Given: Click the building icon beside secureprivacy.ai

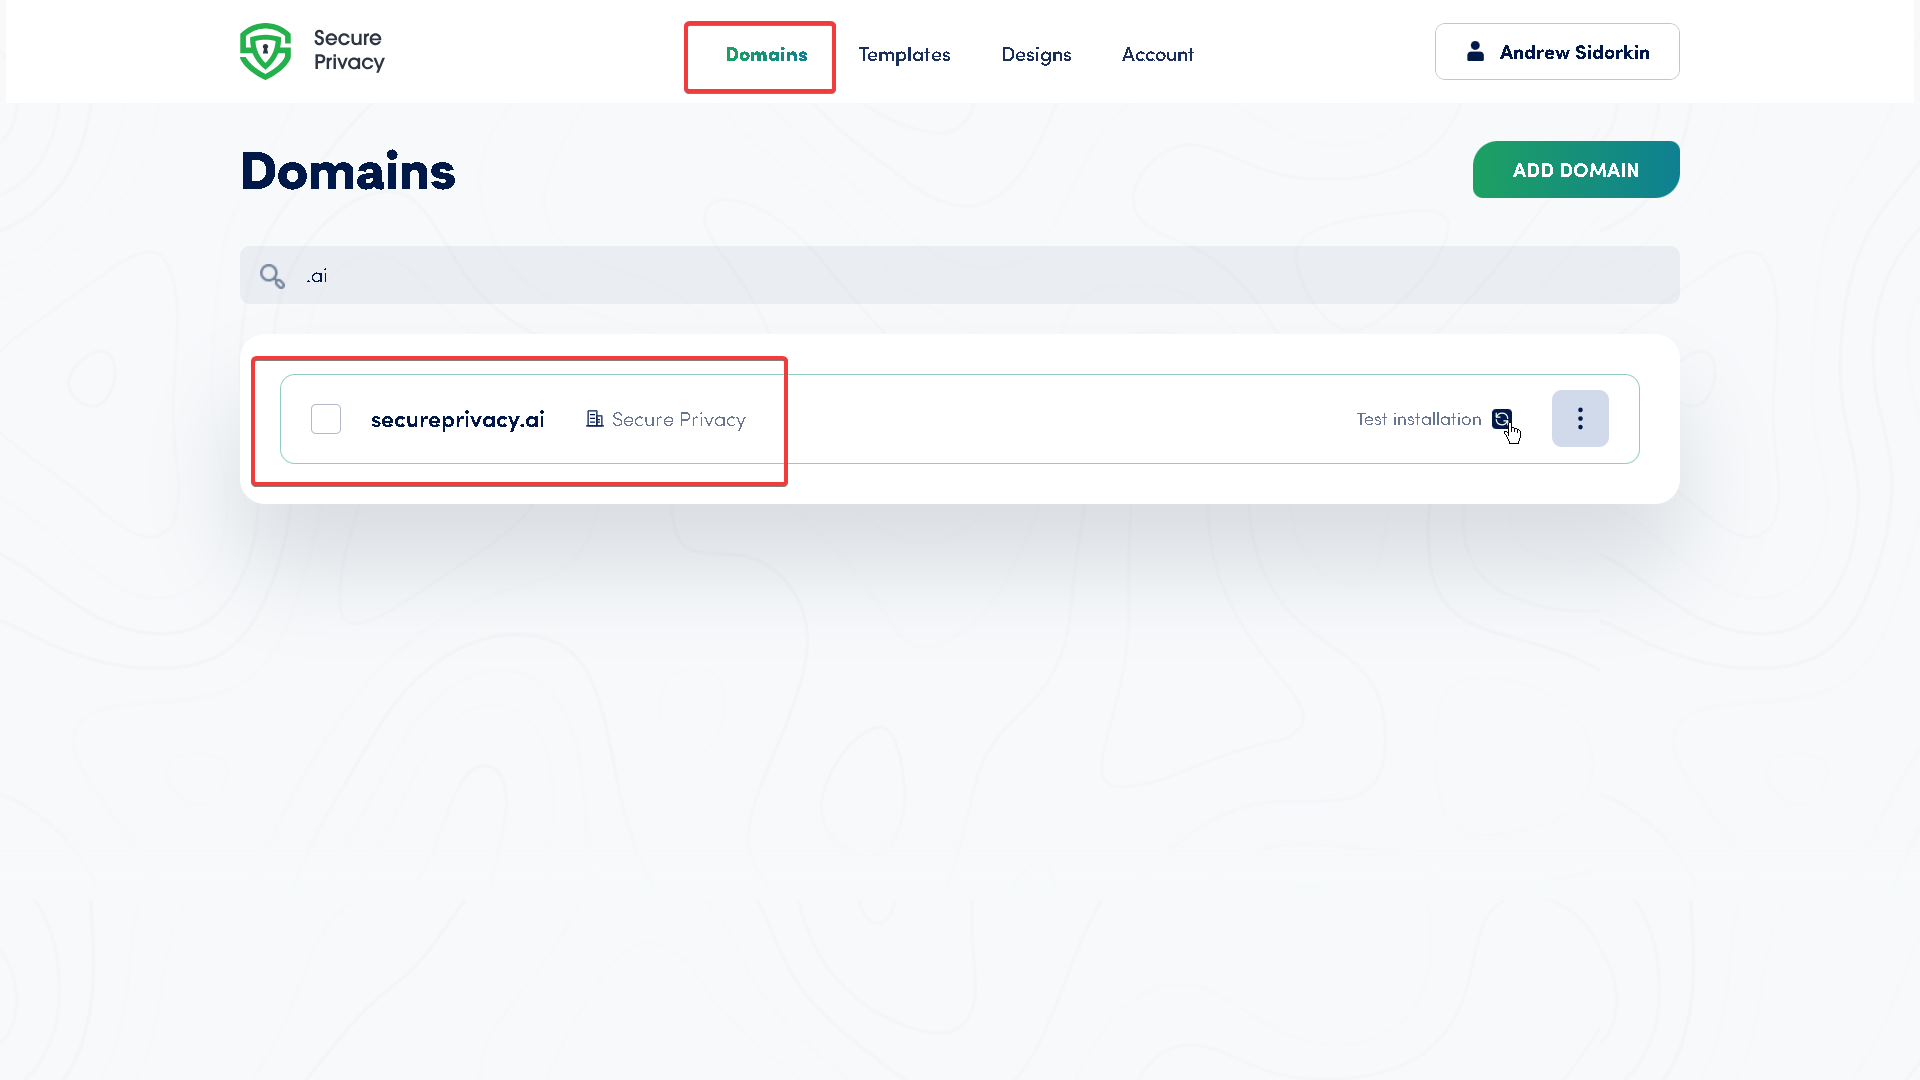Looking at the screenshot, I should [x=595, y=419].
